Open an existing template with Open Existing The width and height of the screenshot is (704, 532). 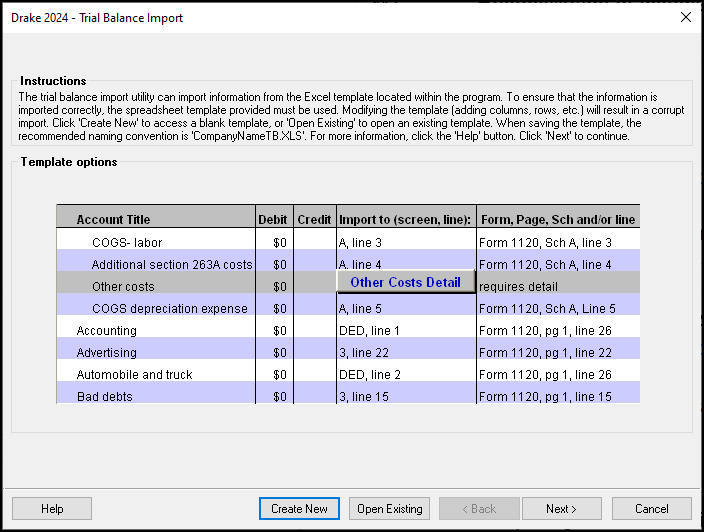pos(389,509)
